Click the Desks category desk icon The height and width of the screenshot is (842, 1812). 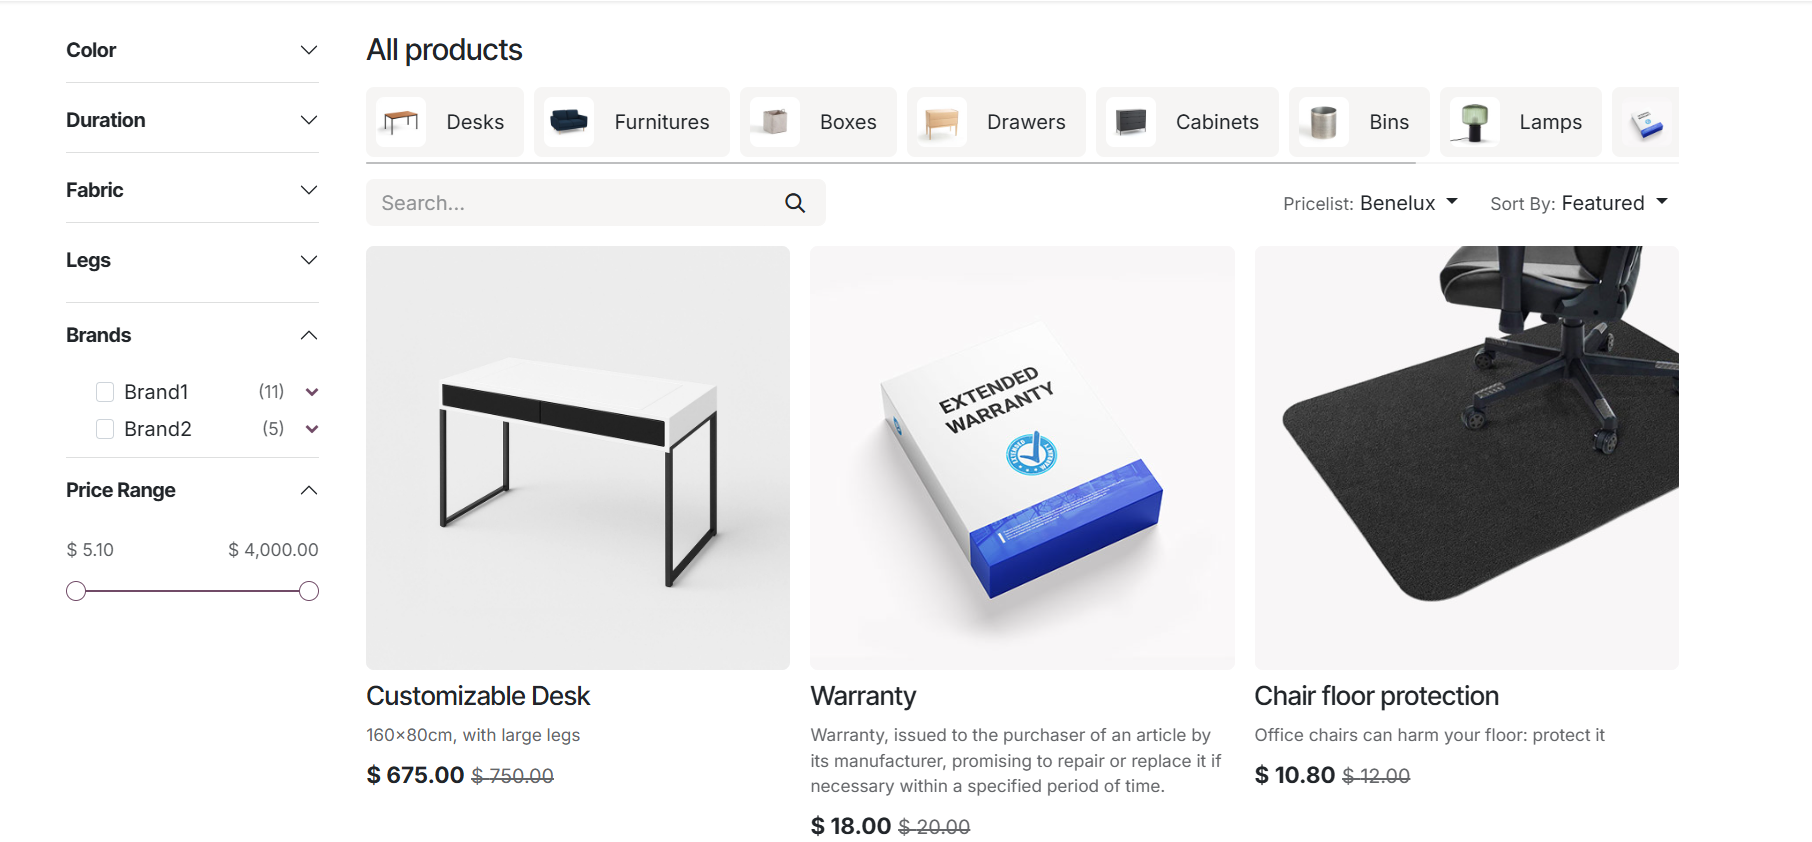[x=401, y=122]
